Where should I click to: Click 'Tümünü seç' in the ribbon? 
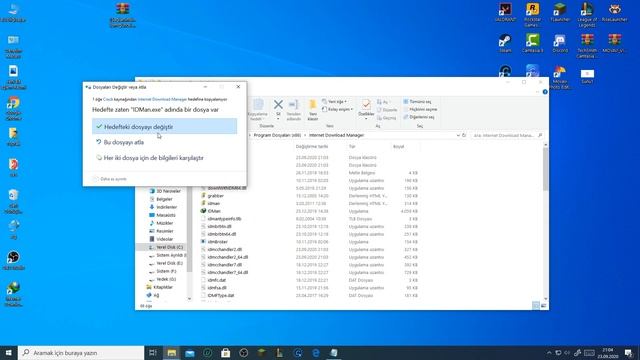(x=417, y=101)
